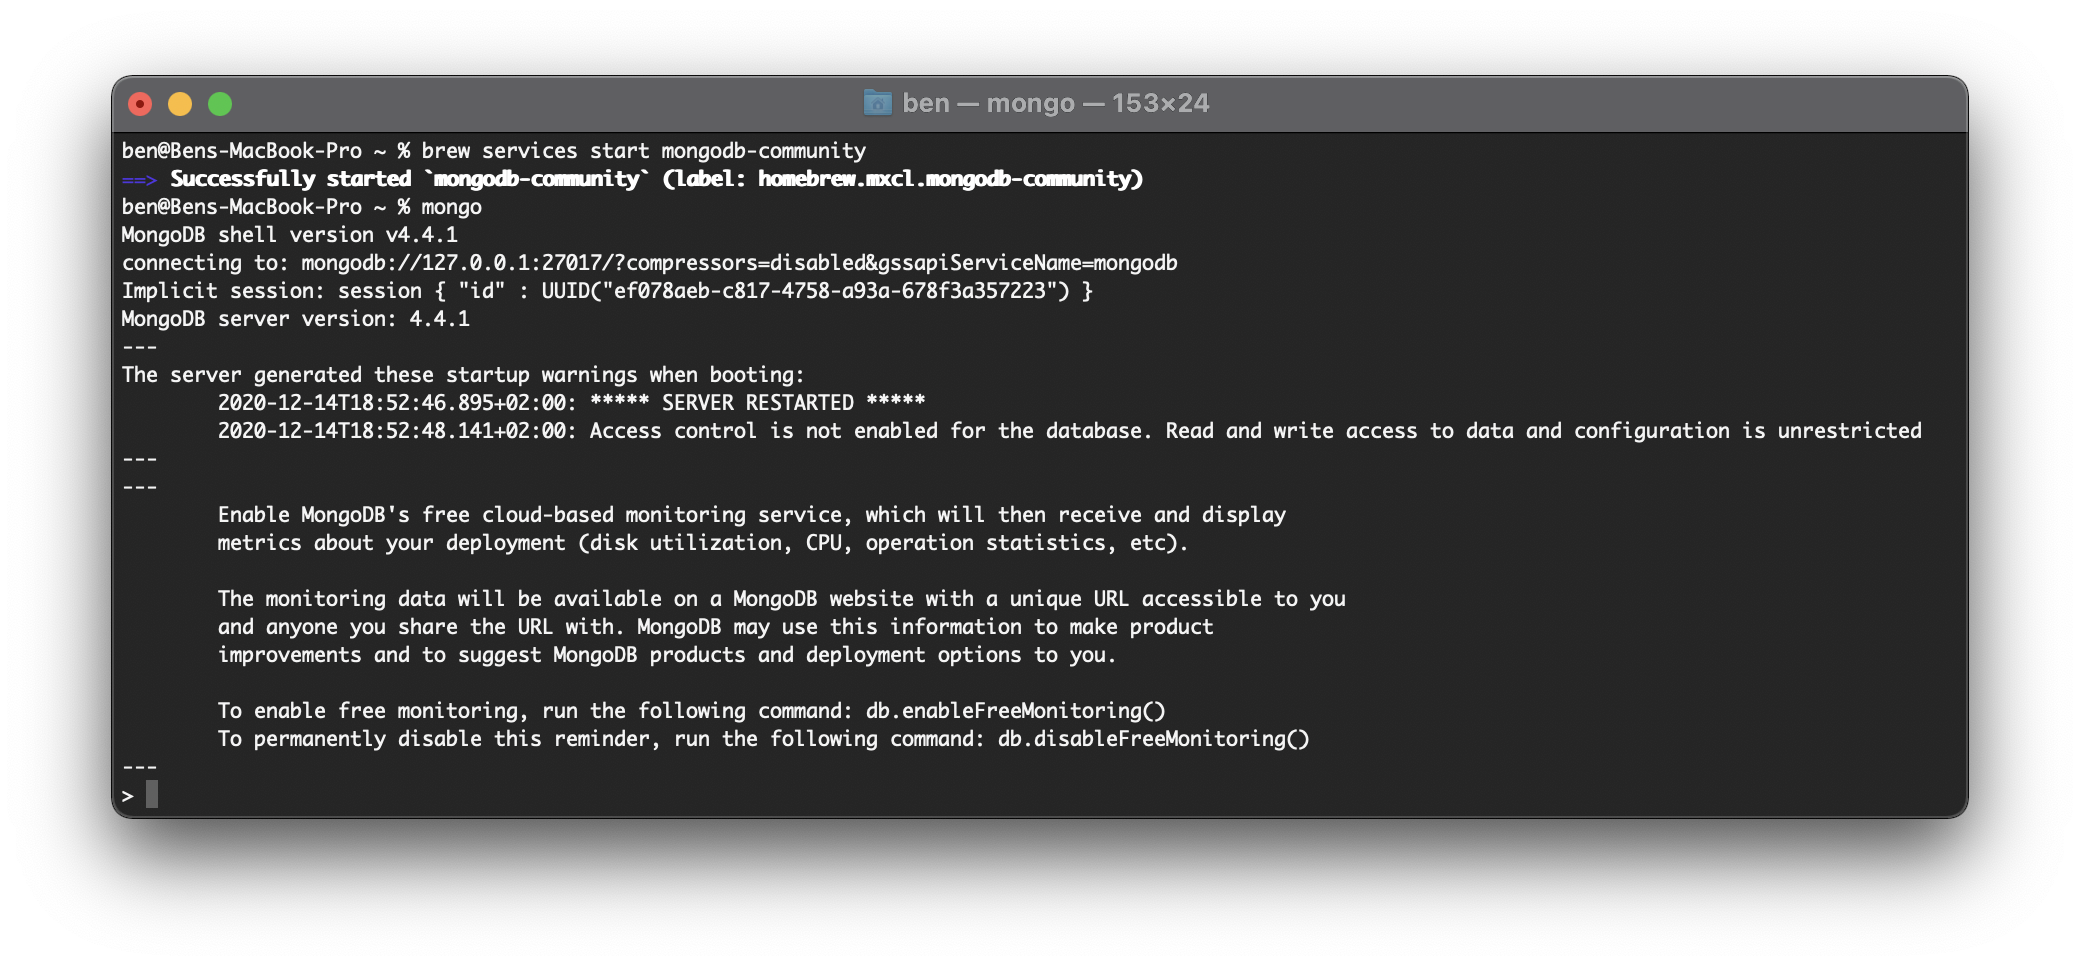Viewport: 2080px width, 966px height.
Task: Click 'MongoDB shell version v4.4.1' line
Action: (289, 235)
